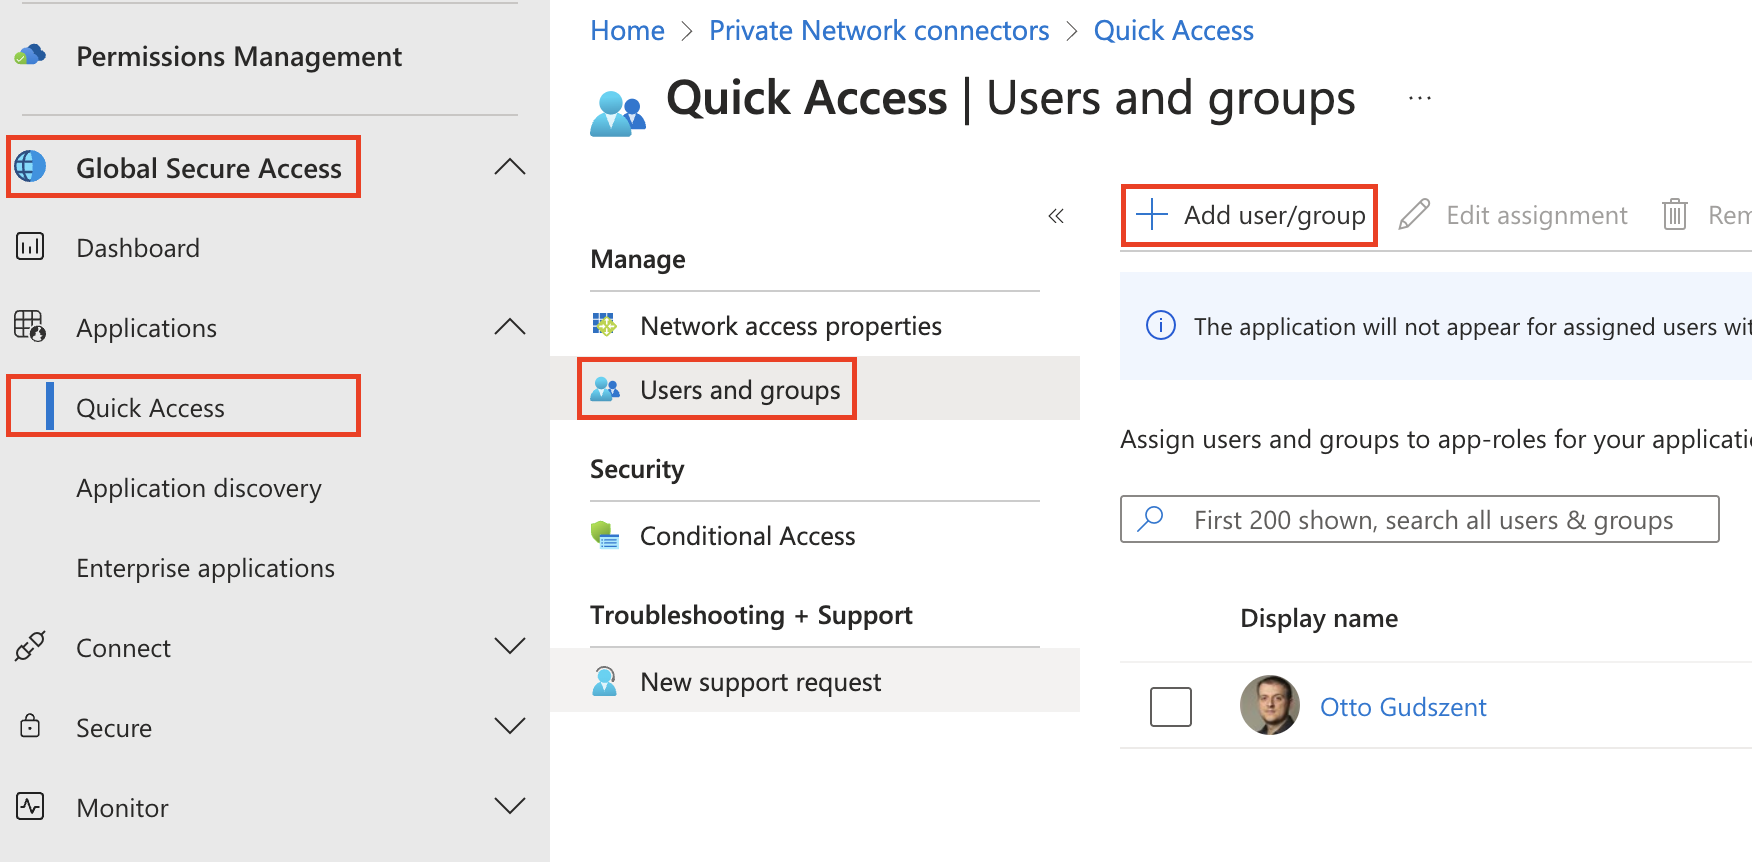Click the Secure lock icon
The width and height of the screenshot is (1752, 862).
[x=30, y=726]
